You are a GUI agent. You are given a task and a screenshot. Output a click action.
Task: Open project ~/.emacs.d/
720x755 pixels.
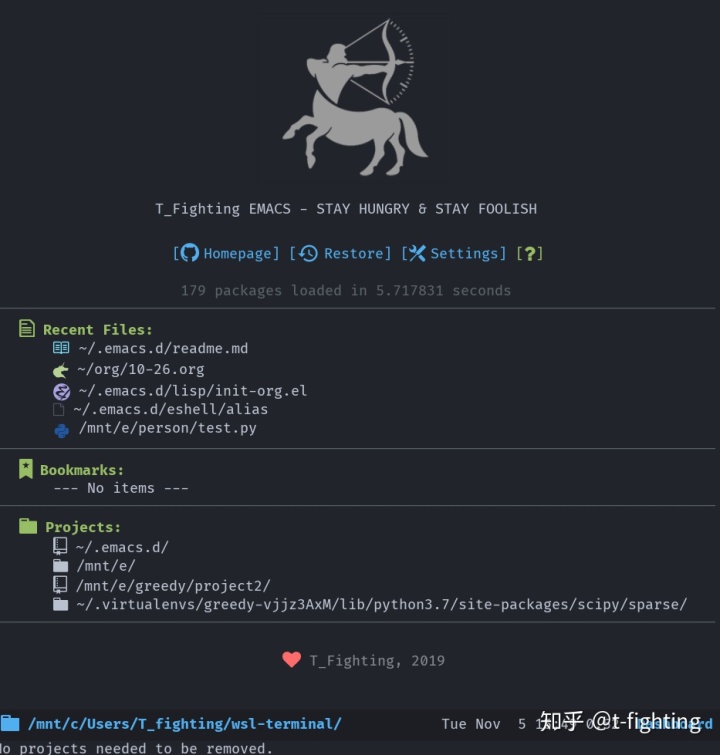(122, 547)
